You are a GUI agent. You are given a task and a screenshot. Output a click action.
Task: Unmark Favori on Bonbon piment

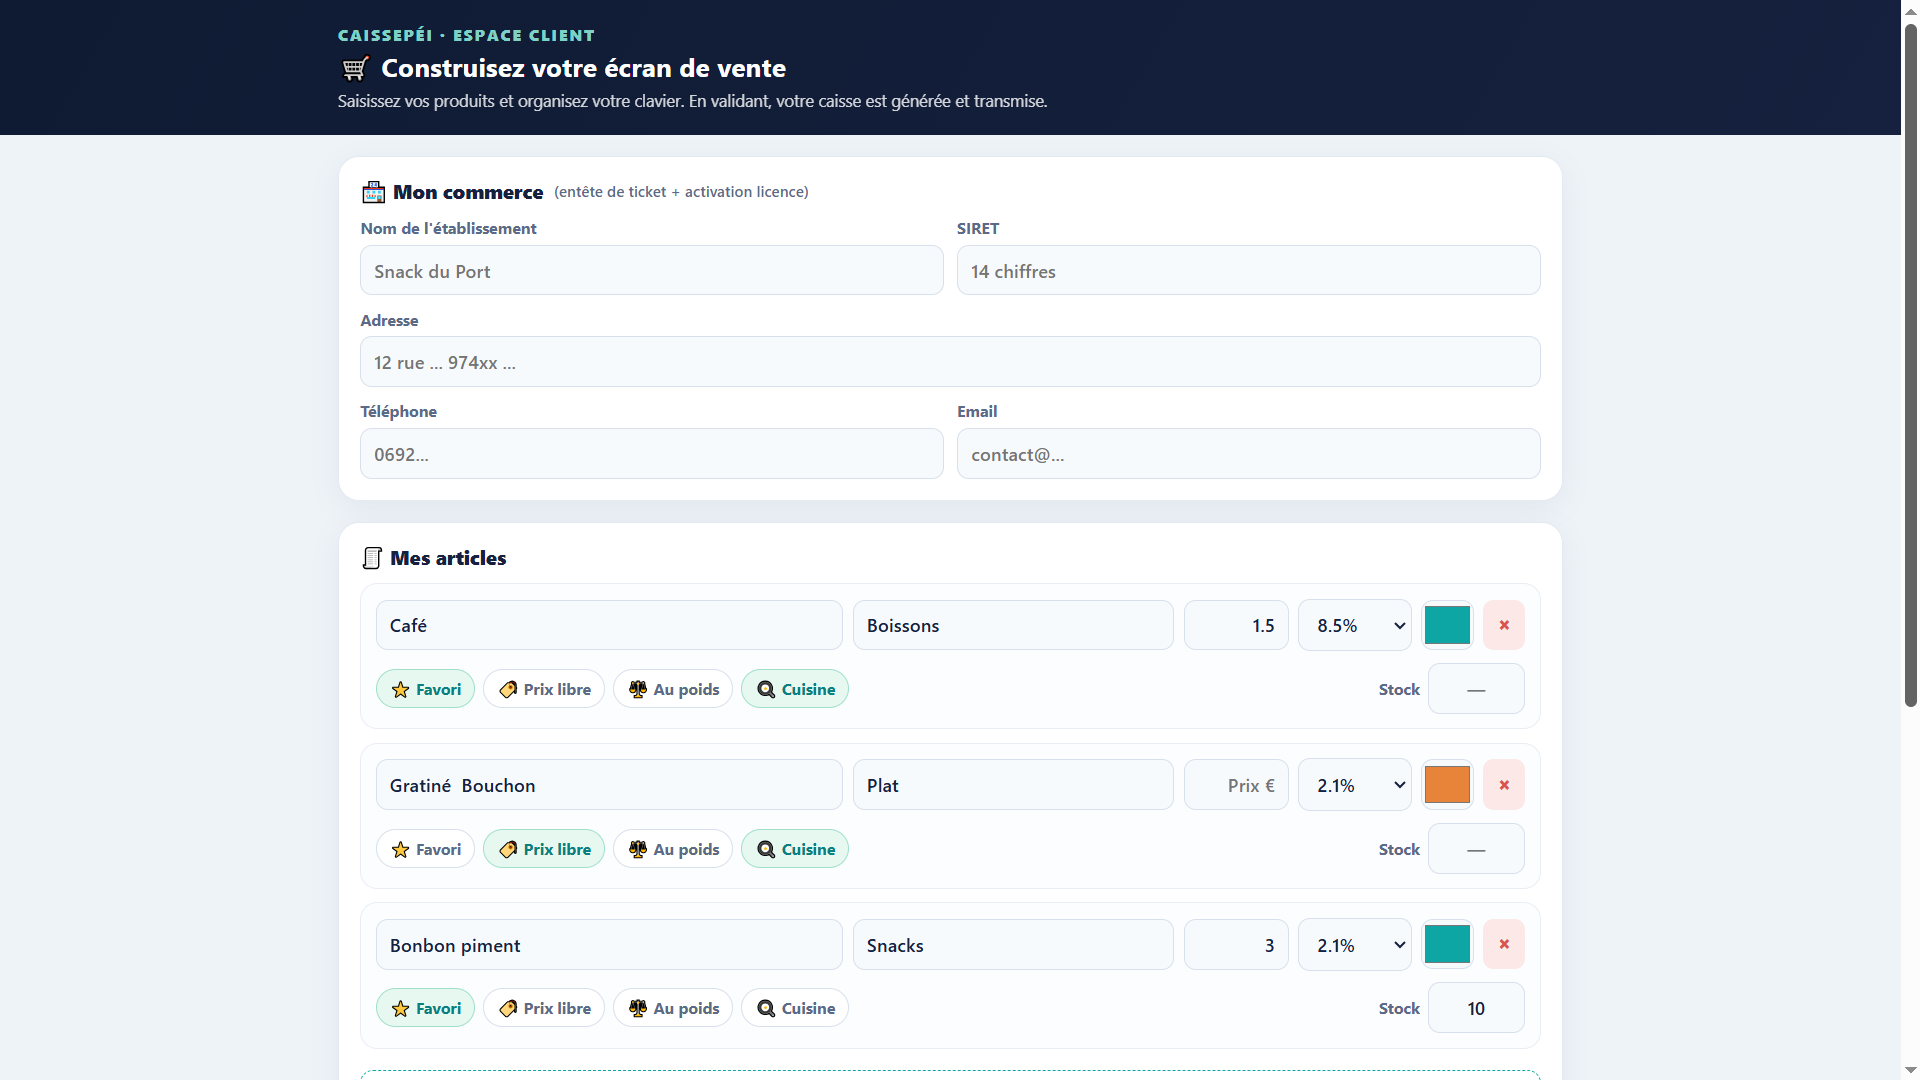pyautogui.click(x=425, y=1008)
